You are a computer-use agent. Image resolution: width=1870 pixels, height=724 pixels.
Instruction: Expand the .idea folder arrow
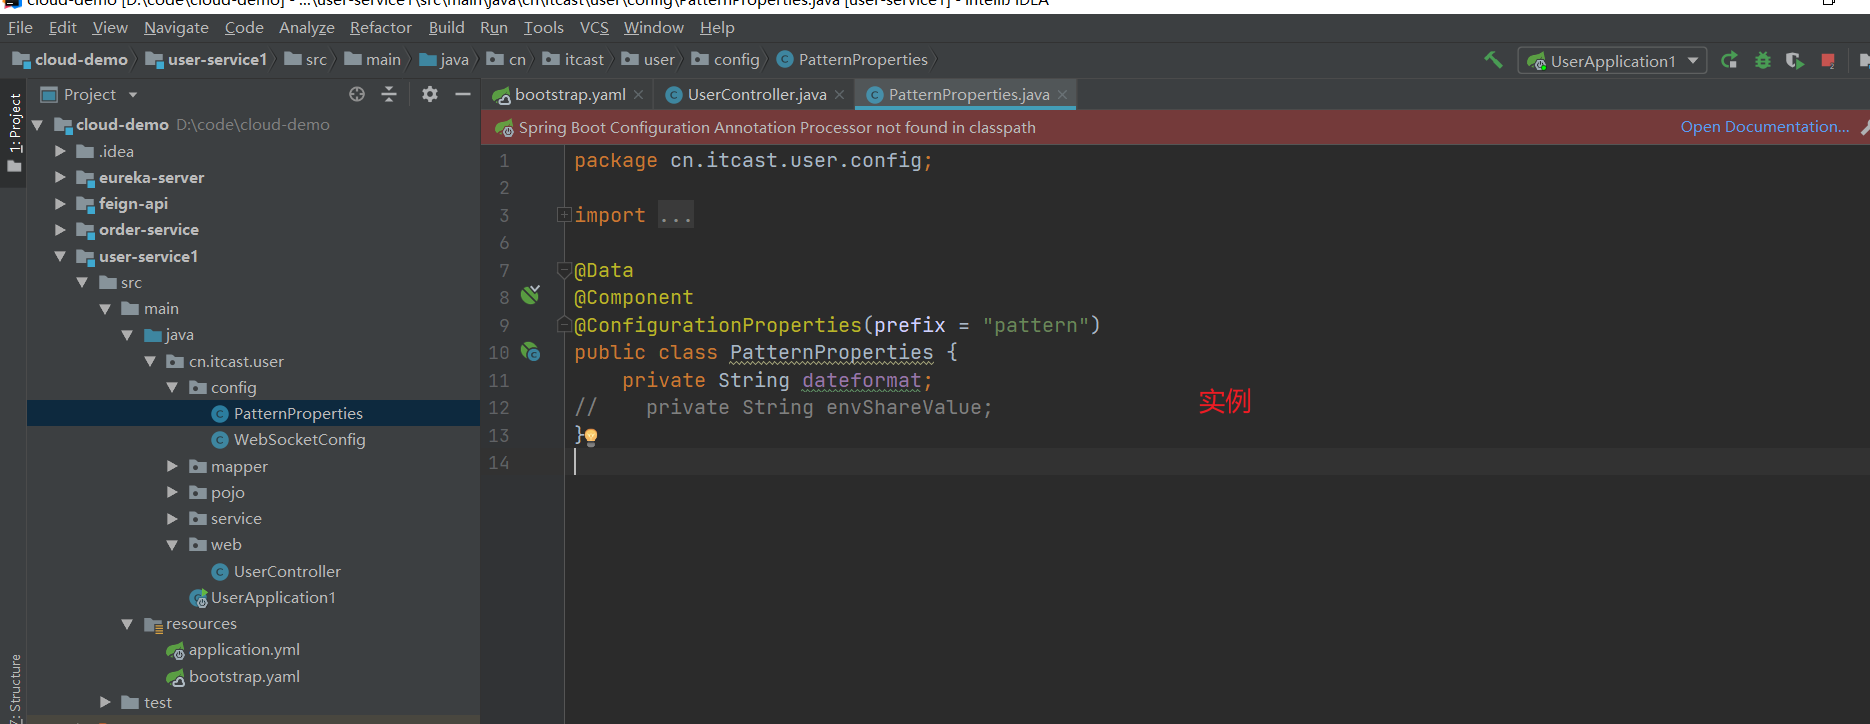click(60, 151)
